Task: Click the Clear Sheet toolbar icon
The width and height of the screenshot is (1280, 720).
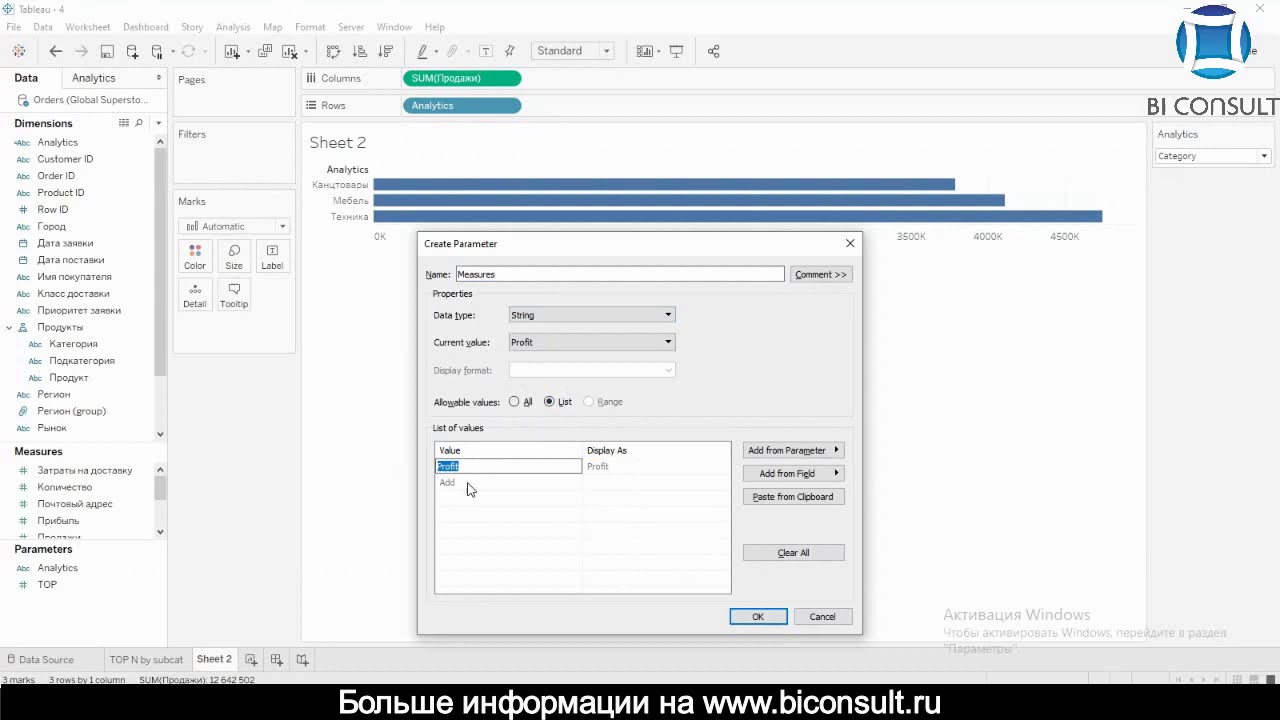Action: [290, 51]
